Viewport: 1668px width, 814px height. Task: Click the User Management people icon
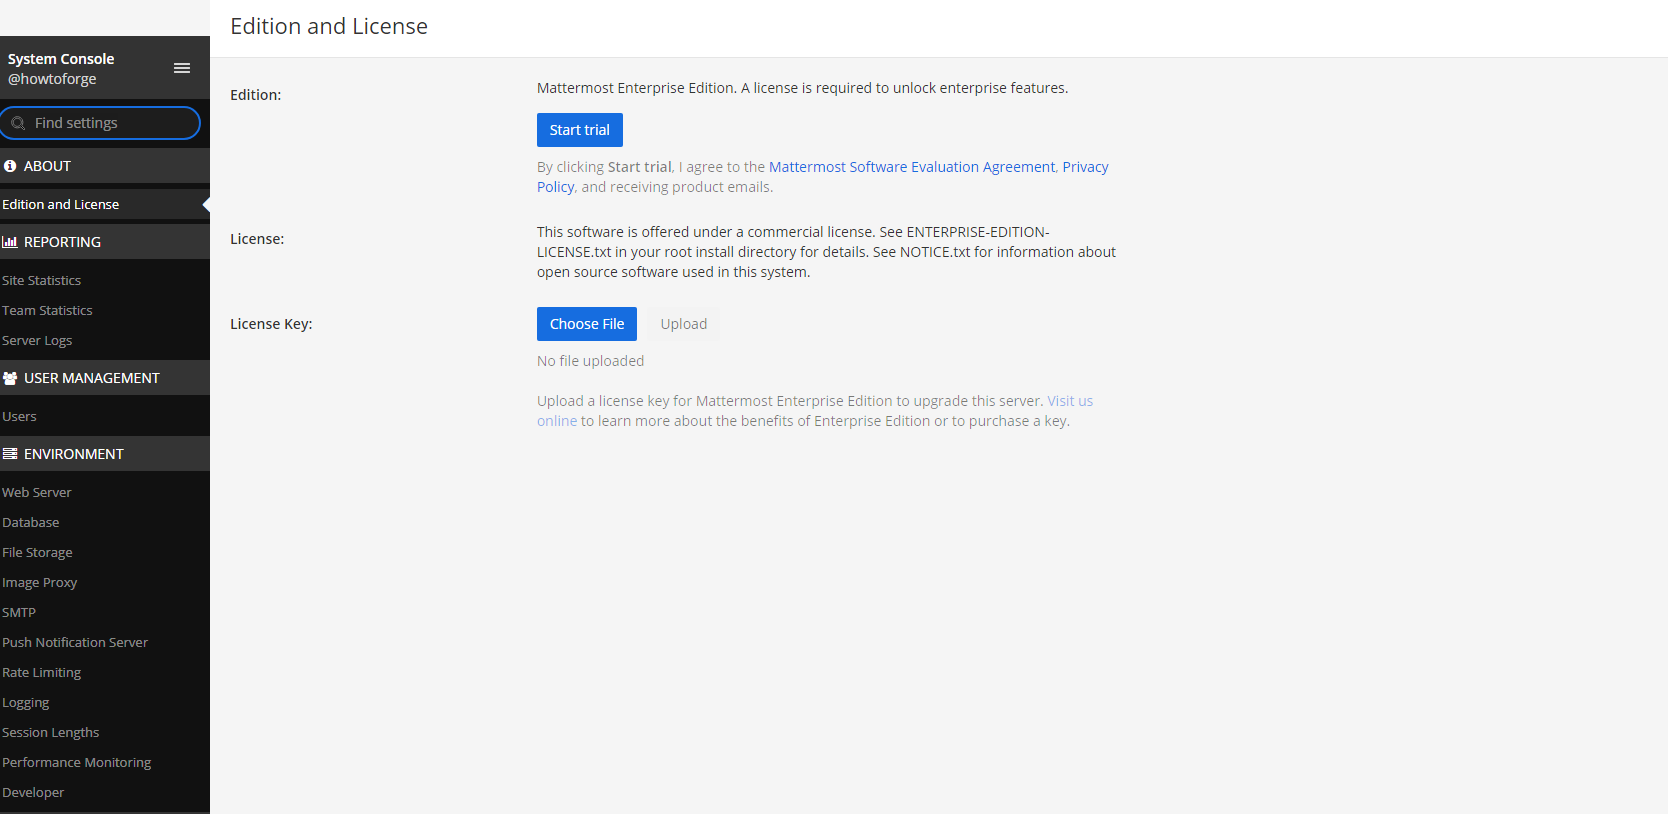click(x=10, y=378)
